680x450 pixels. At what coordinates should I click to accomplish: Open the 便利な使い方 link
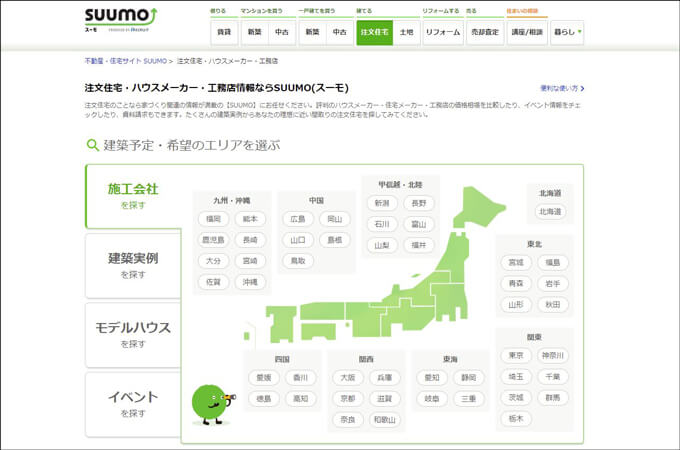click(562, 88)
